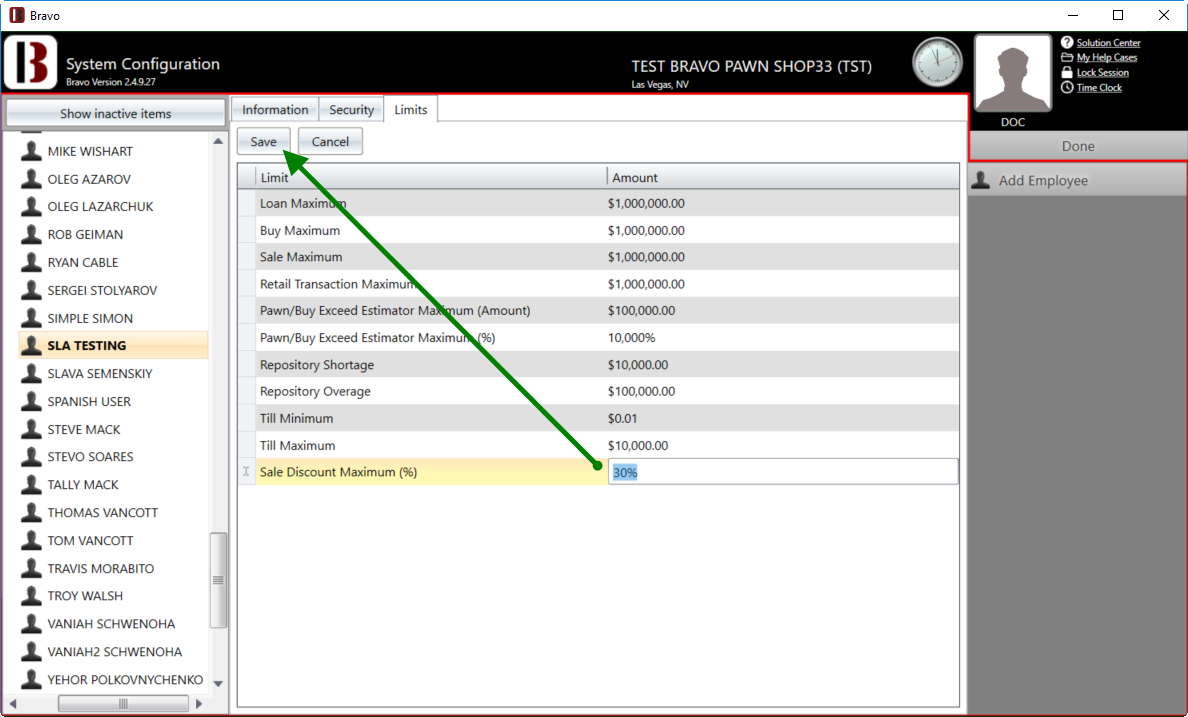Viewport: 1188px width, 717px height.
Task: Click person icon next to TOM VANCOTT
Action: [31, 540]
